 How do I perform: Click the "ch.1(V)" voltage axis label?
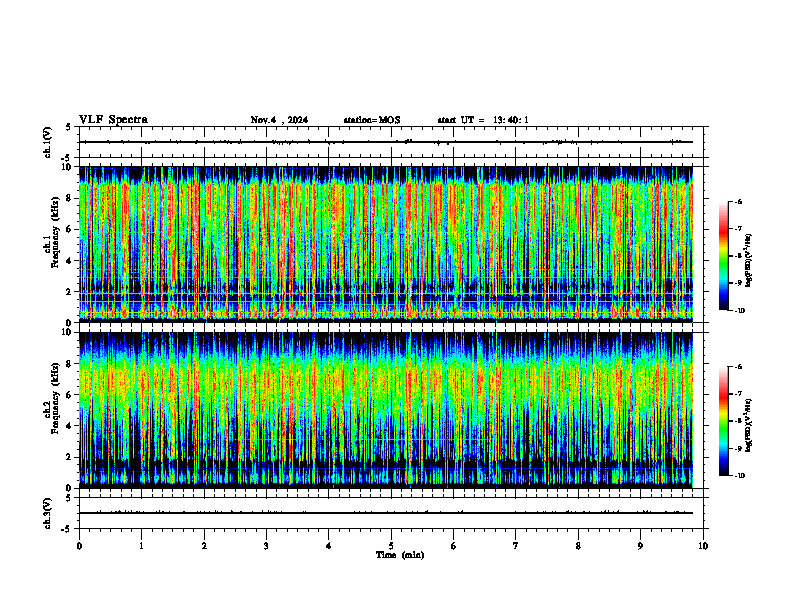(47, 142)
